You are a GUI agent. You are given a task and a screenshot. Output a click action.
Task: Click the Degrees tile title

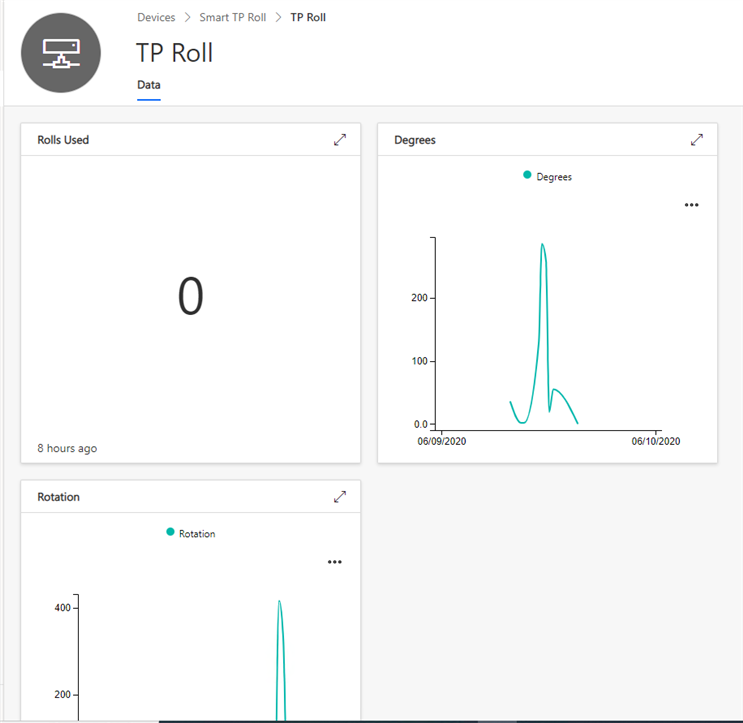coord(415,140)
